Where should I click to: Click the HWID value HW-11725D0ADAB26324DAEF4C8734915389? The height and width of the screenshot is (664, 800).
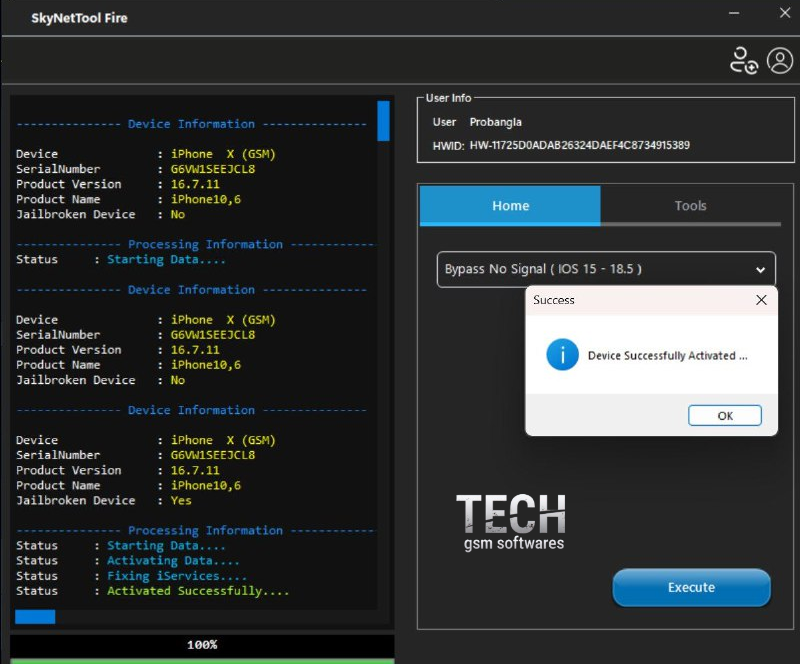(580, 145)
